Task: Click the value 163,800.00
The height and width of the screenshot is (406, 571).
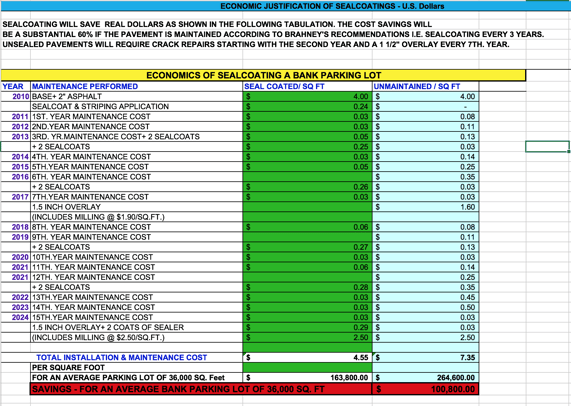Action: click(307, 377)
